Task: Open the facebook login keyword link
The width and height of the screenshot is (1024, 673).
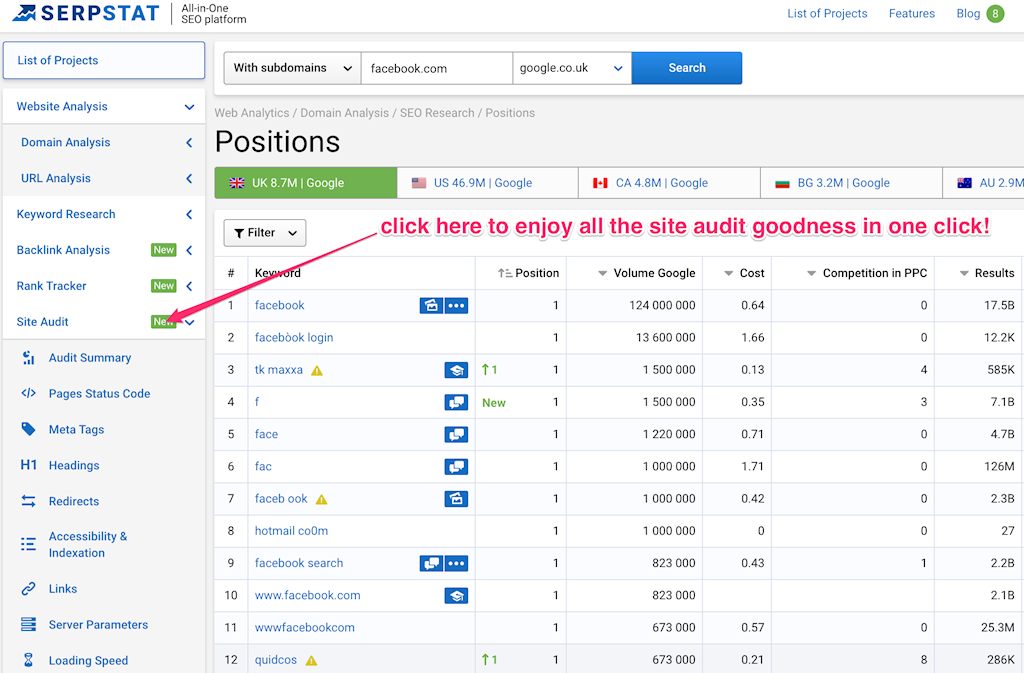Action: [294, 337]
